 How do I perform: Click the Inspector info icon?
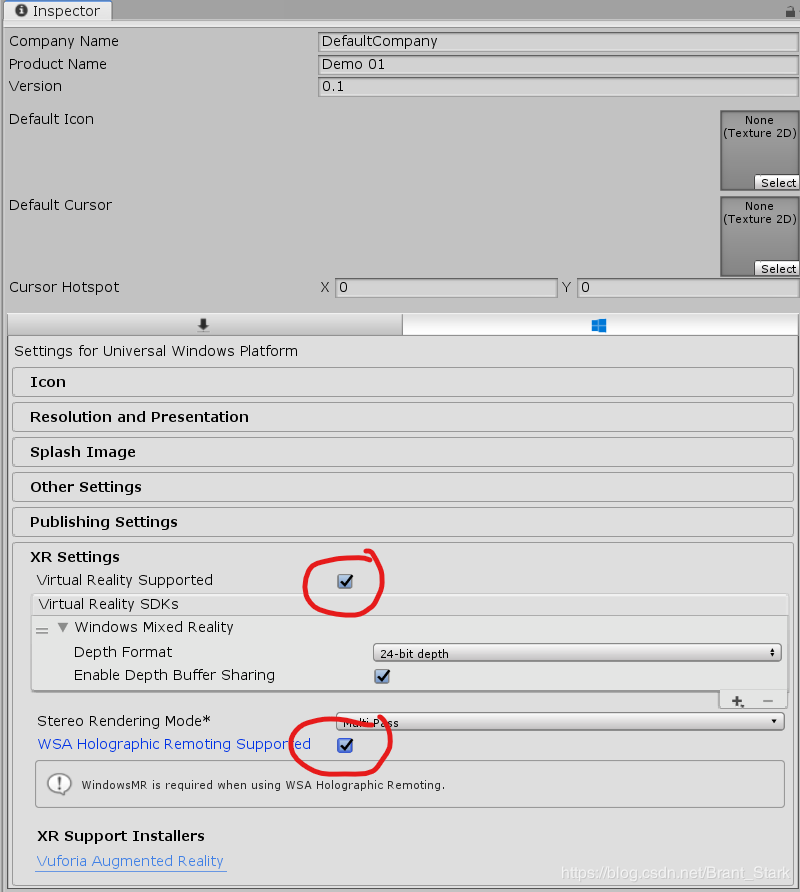[x=21, y=10]
